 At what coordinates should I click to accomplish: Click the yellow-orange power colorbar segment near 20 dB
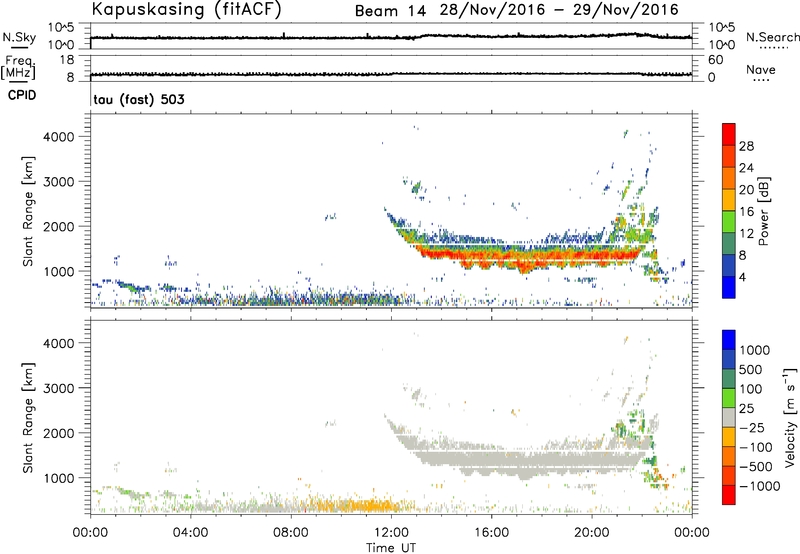(729, 200)
